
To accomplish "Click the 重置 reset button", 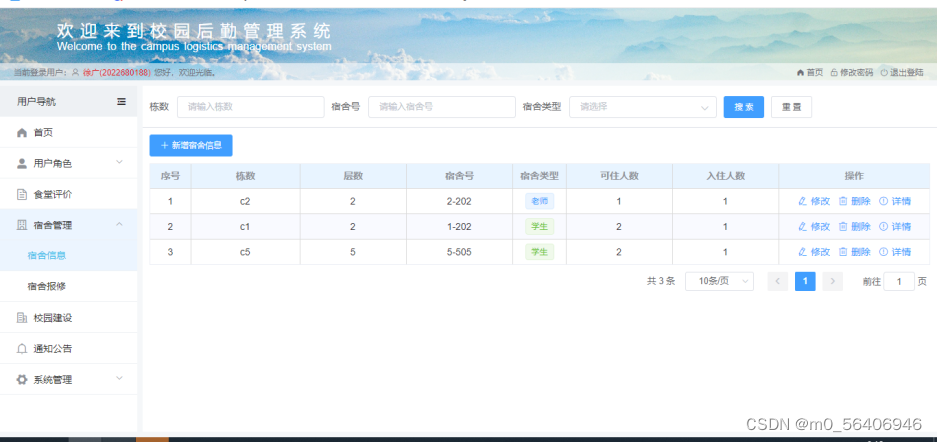I will pyautogui.click(x=791, y=107).
